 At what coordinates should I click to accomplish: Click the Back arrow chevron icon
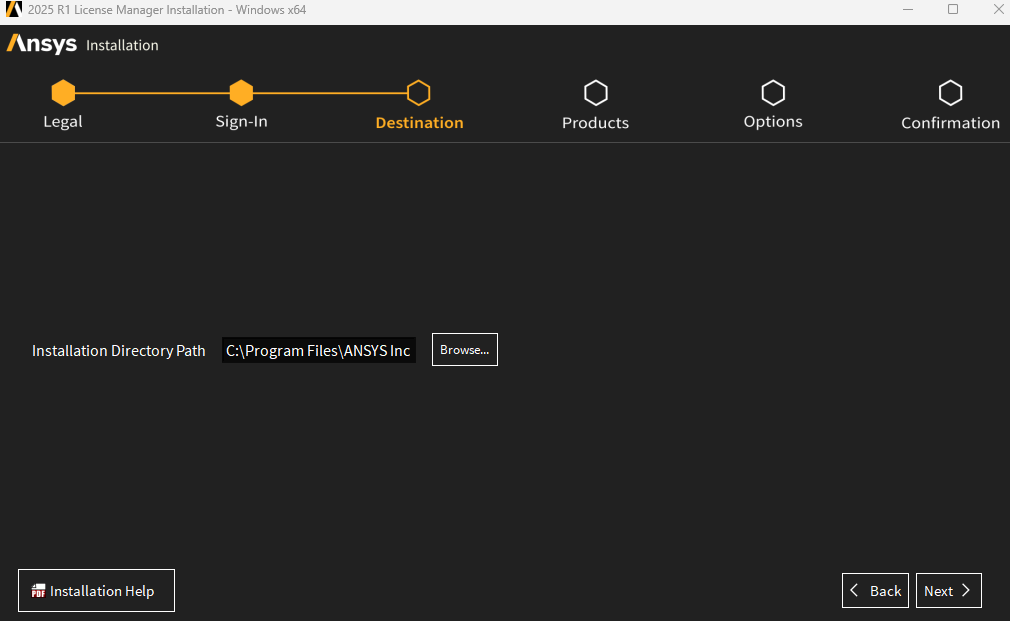click(854, 590)
